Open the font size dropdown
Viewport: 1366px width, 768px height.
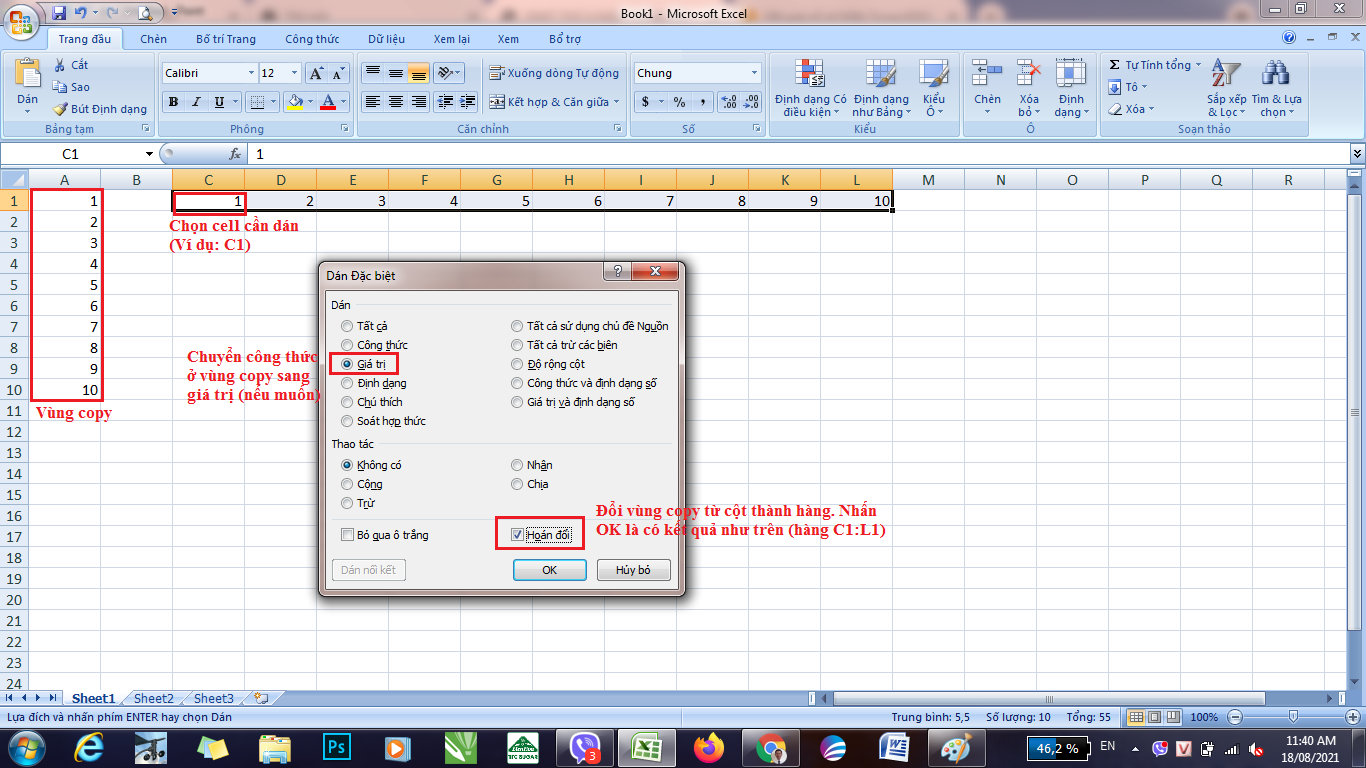[293, 73]
